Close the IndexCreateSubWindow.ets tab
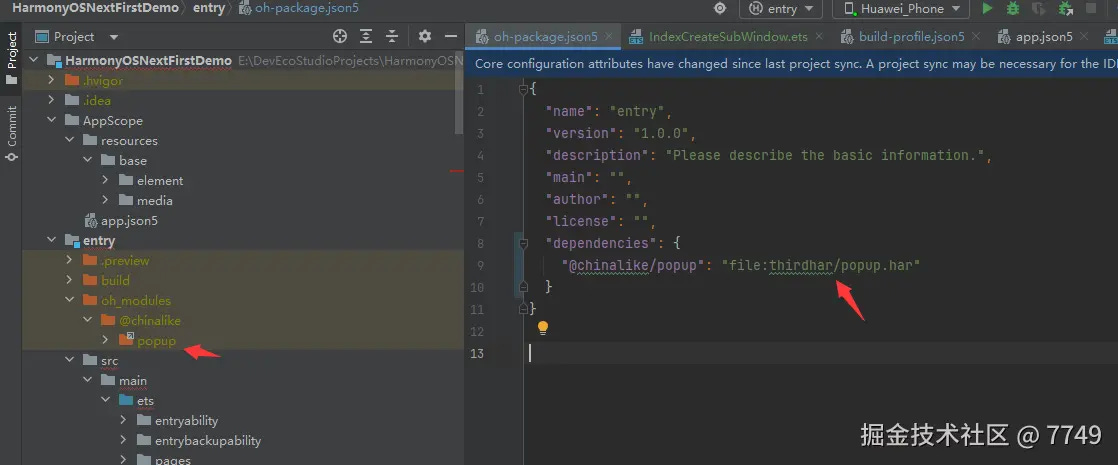The height and width of the screenshot is (465, 1118). 819,36
